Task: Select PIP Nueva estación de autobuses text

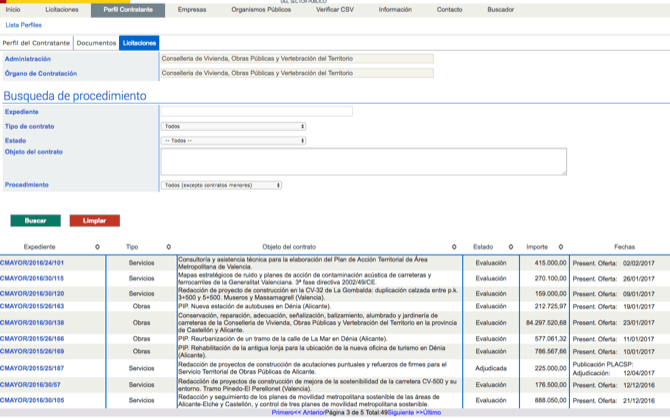Action: click(x=254, y=306)
